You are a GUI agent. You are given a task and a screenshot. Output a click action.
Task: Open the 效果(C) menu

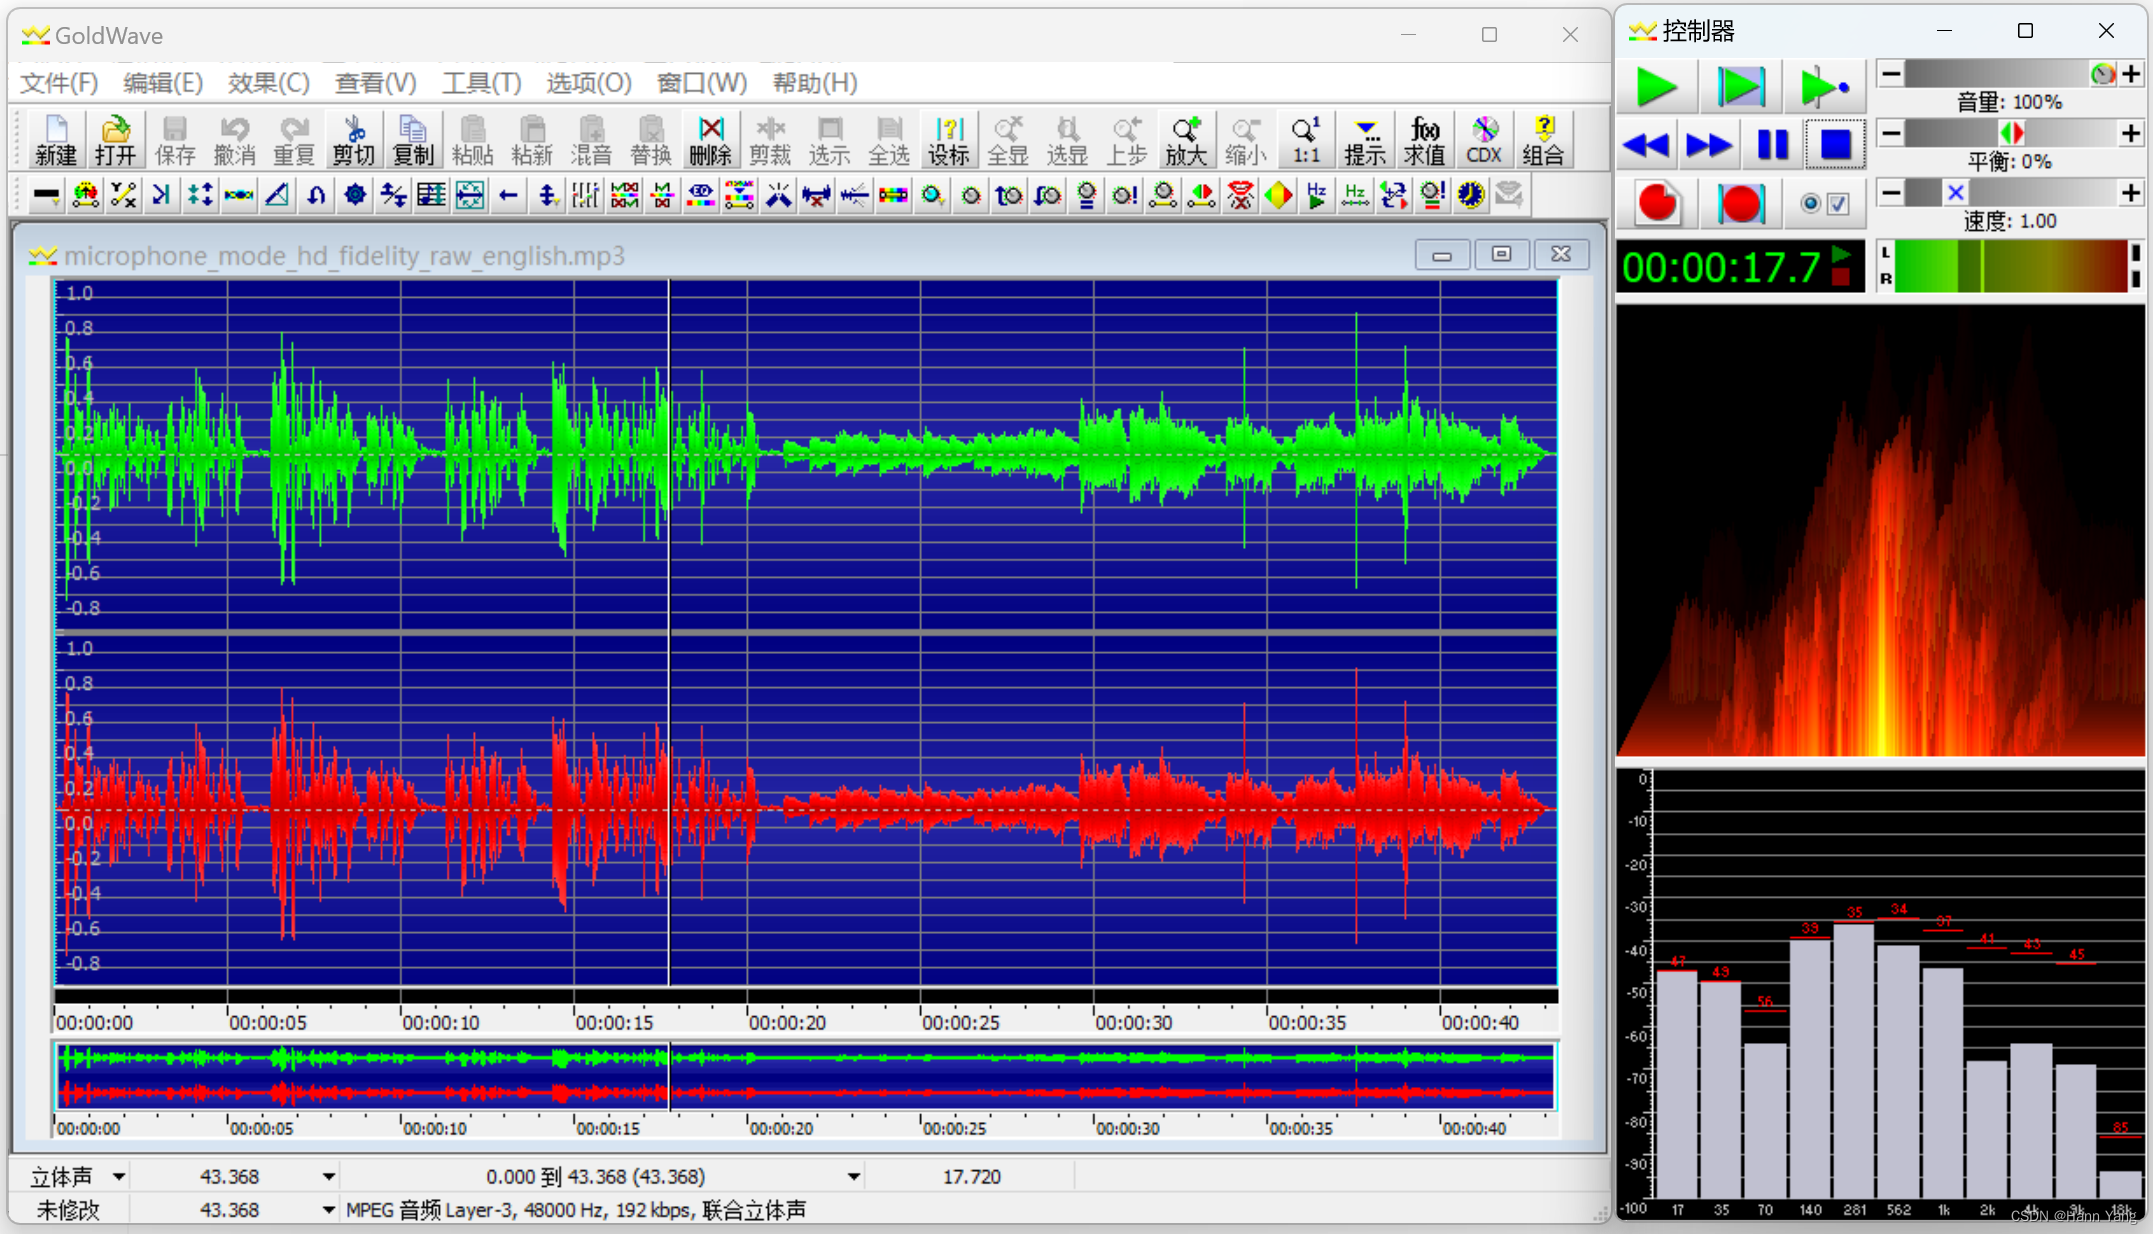[269, 83]
